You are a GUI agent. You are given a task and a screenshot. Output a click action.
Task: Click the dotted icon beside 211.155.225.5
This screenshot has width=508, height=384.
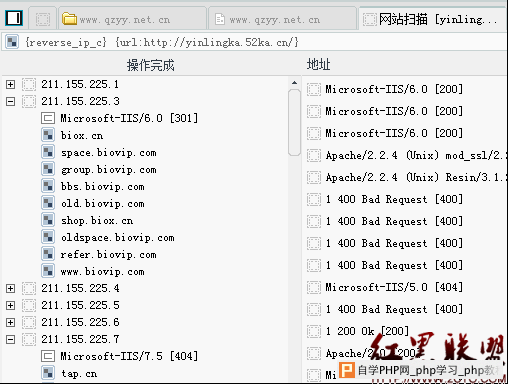point(29,305)
